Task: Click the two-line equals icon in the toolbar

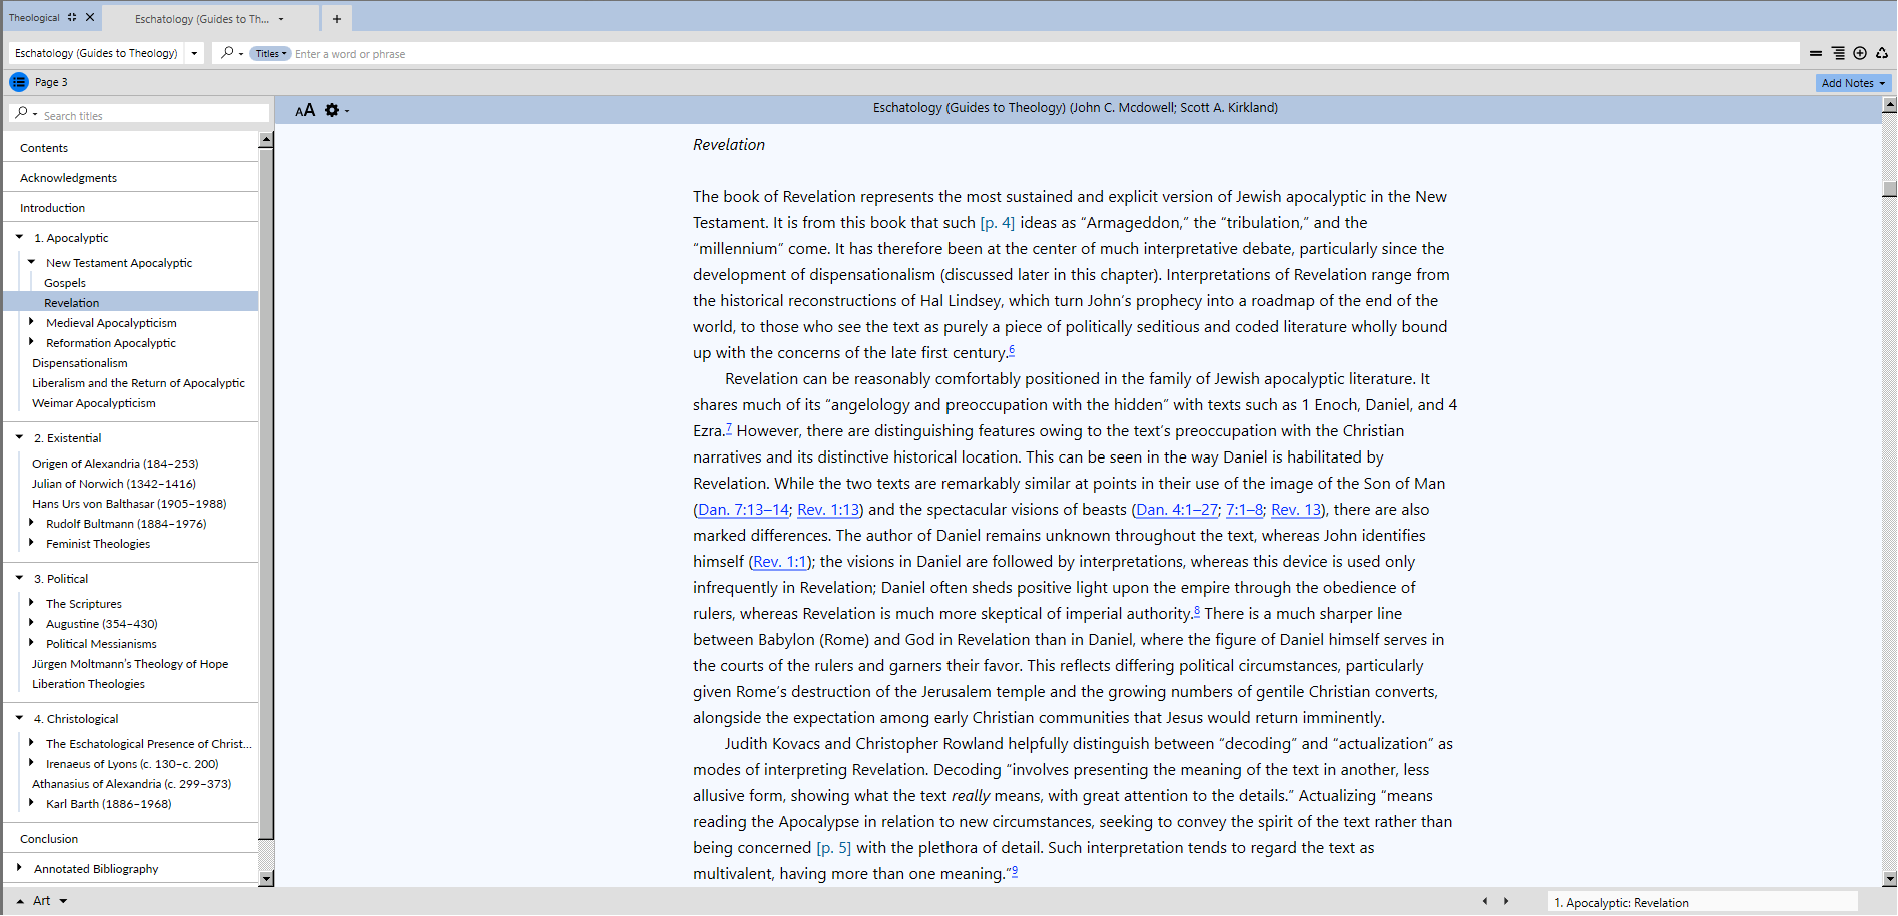Action: pyautogui.click(x=1816, y=54)
